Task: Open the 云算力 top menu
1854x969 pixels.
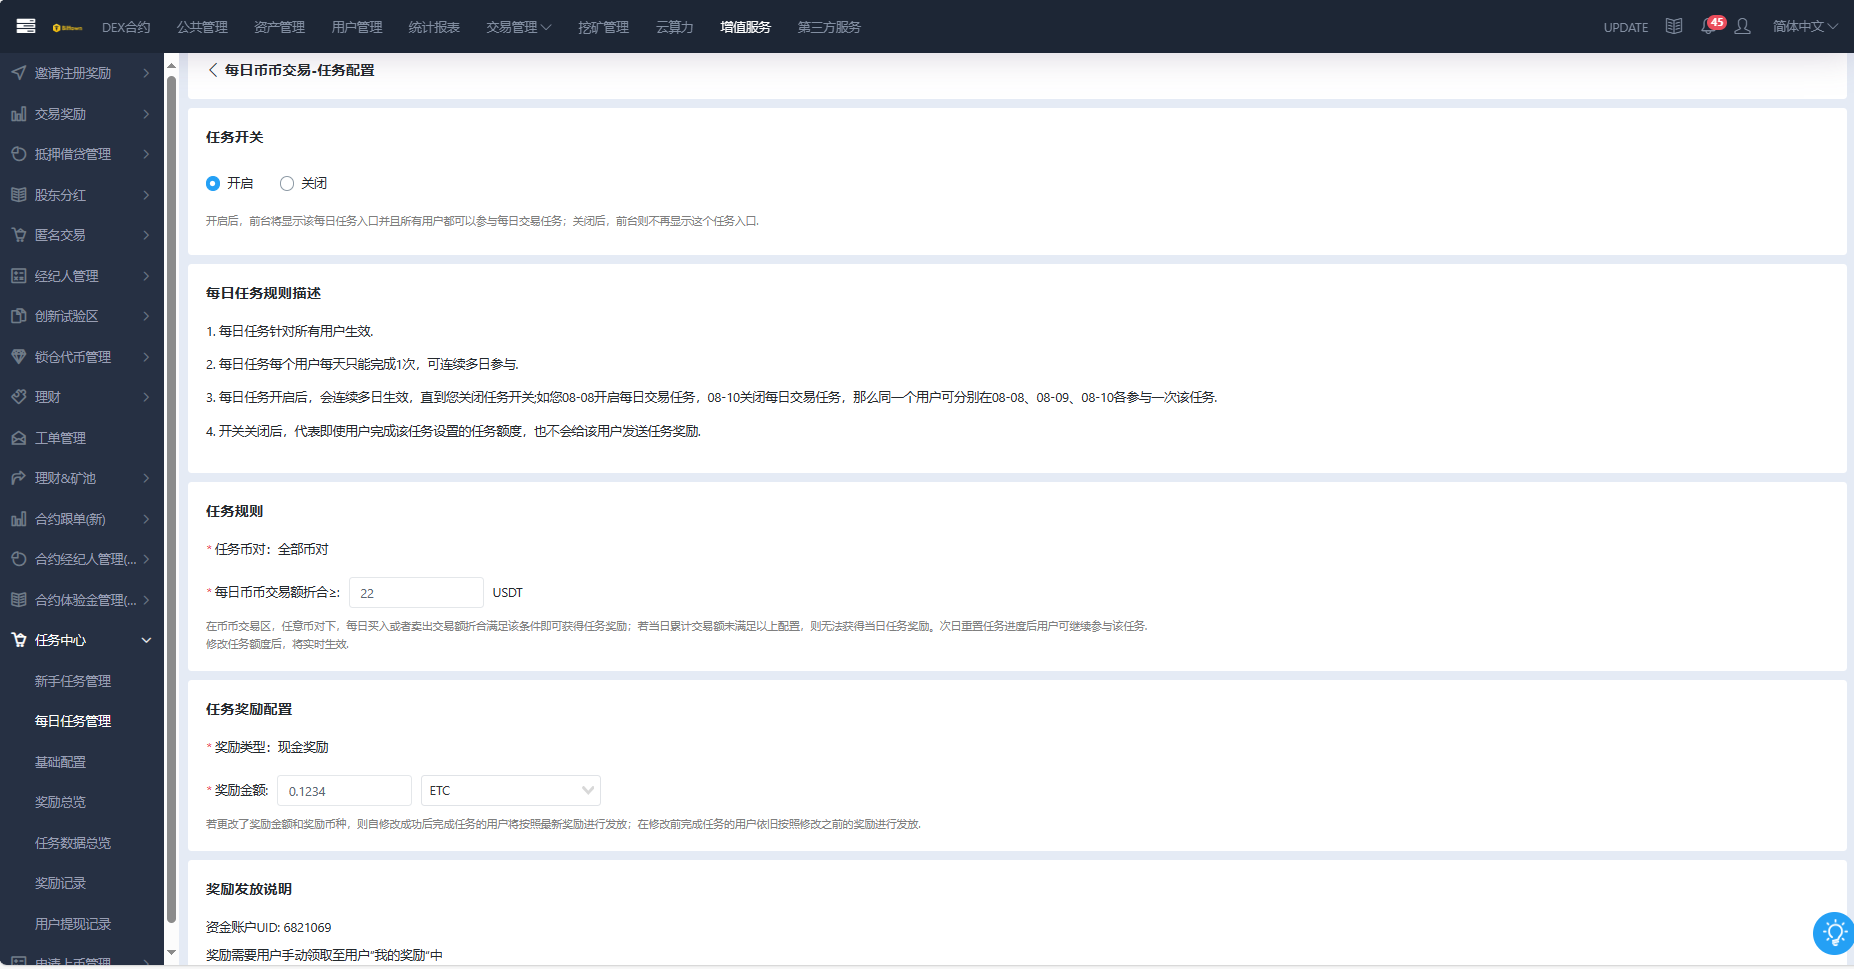Action: pos(674,27)
